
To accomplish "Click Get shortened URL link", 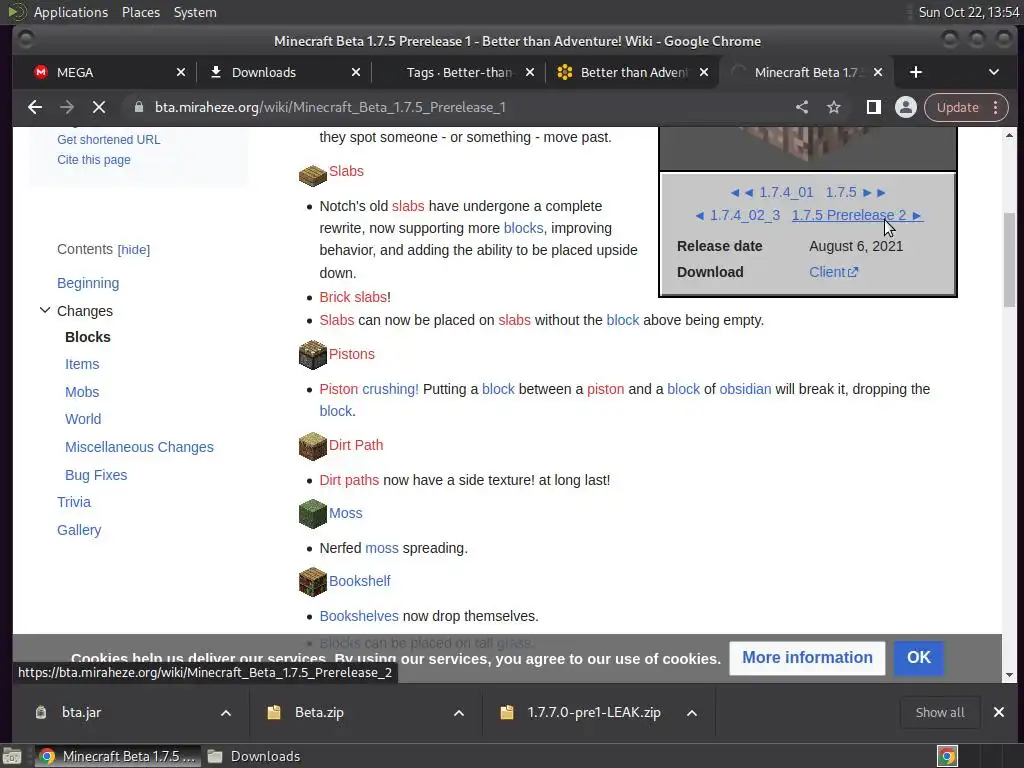I will pyautogui.click(x=108, y=140).
